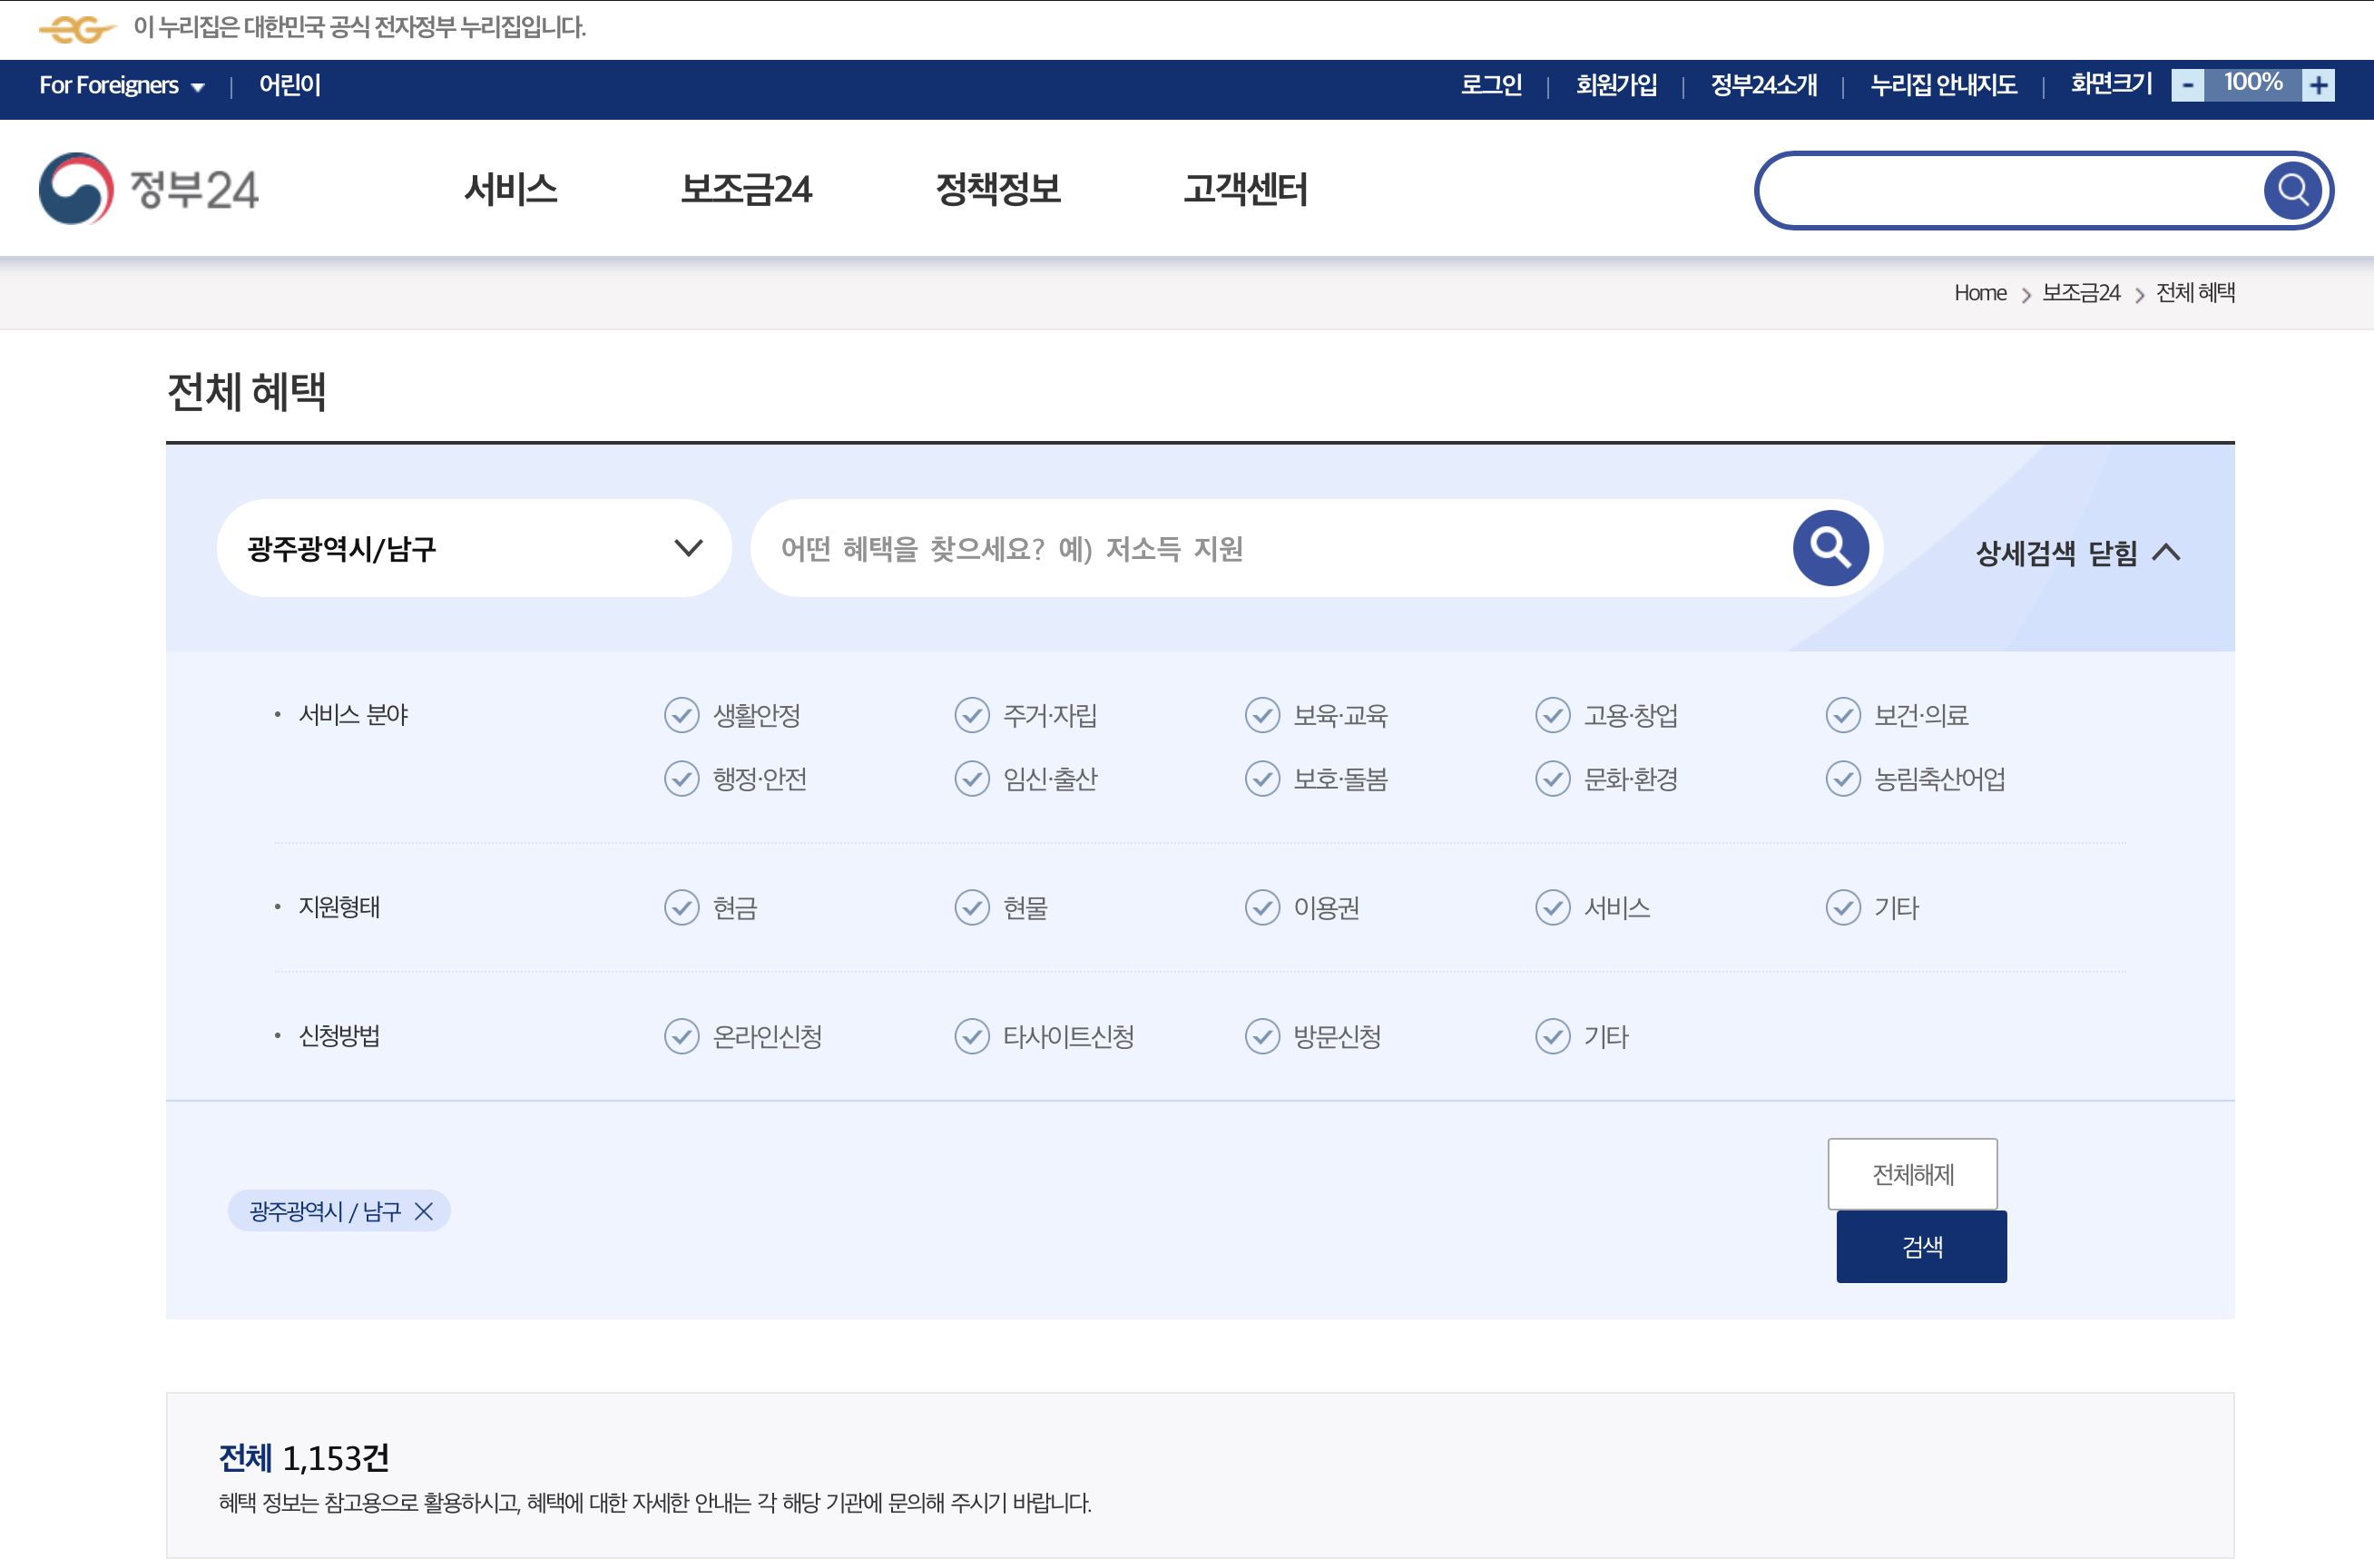Click the Home breadcrumb arrow icon
This screenshot has width=2374, height=1568.
(2026, 293)
